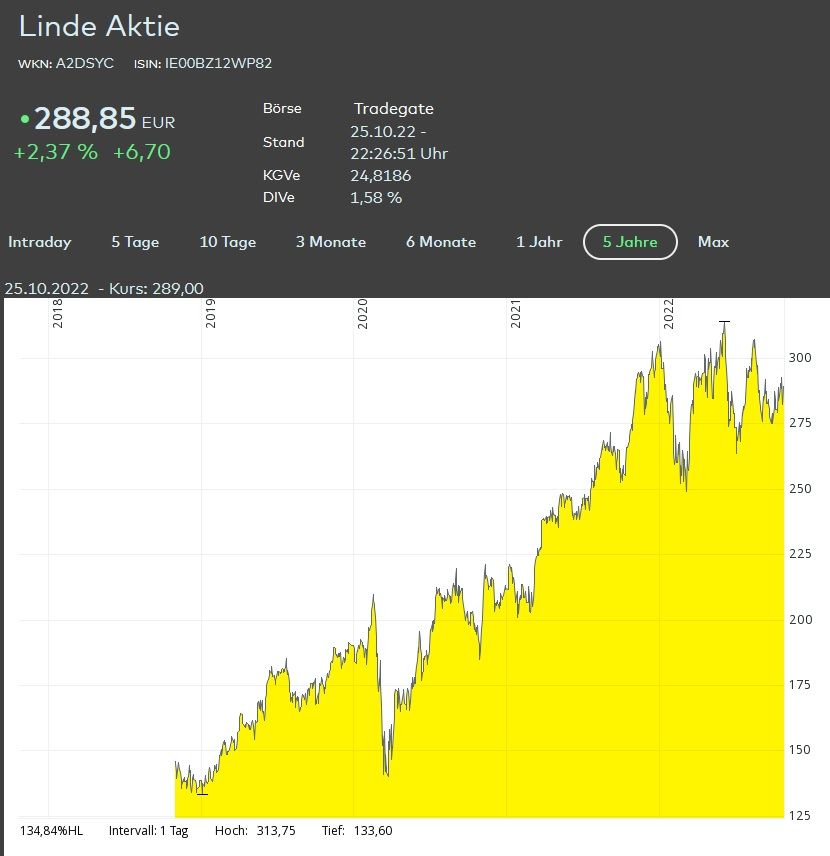Show the 10 Tage chart range
830x856 pixels.
click(228, 242)
